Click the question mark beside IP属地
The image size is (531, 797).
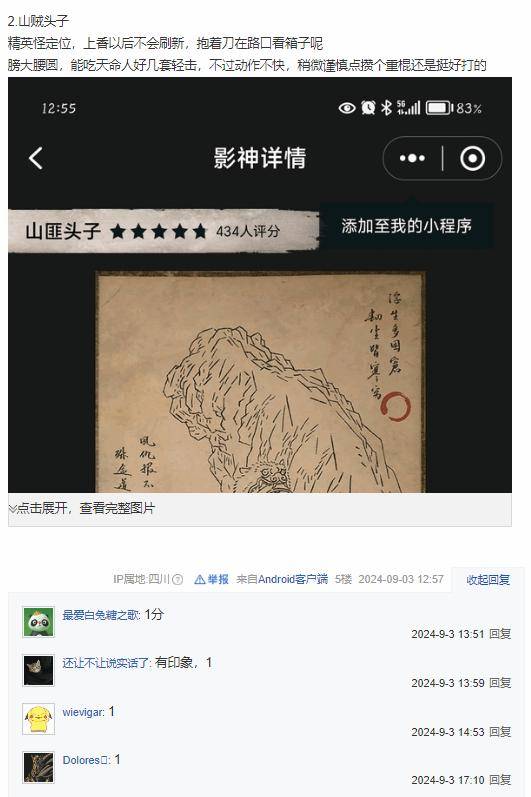pyautogui.click(x=177, y=579)
